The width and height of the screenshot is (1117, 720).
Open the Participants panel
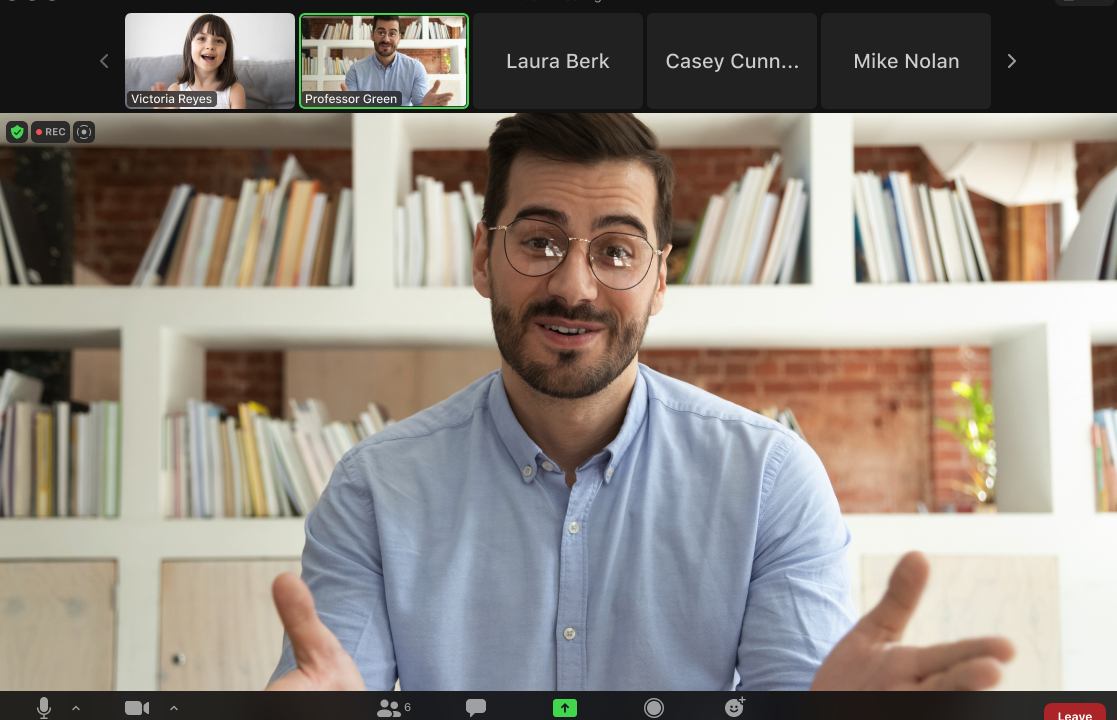pyautogui.click(x=388, y=708)
